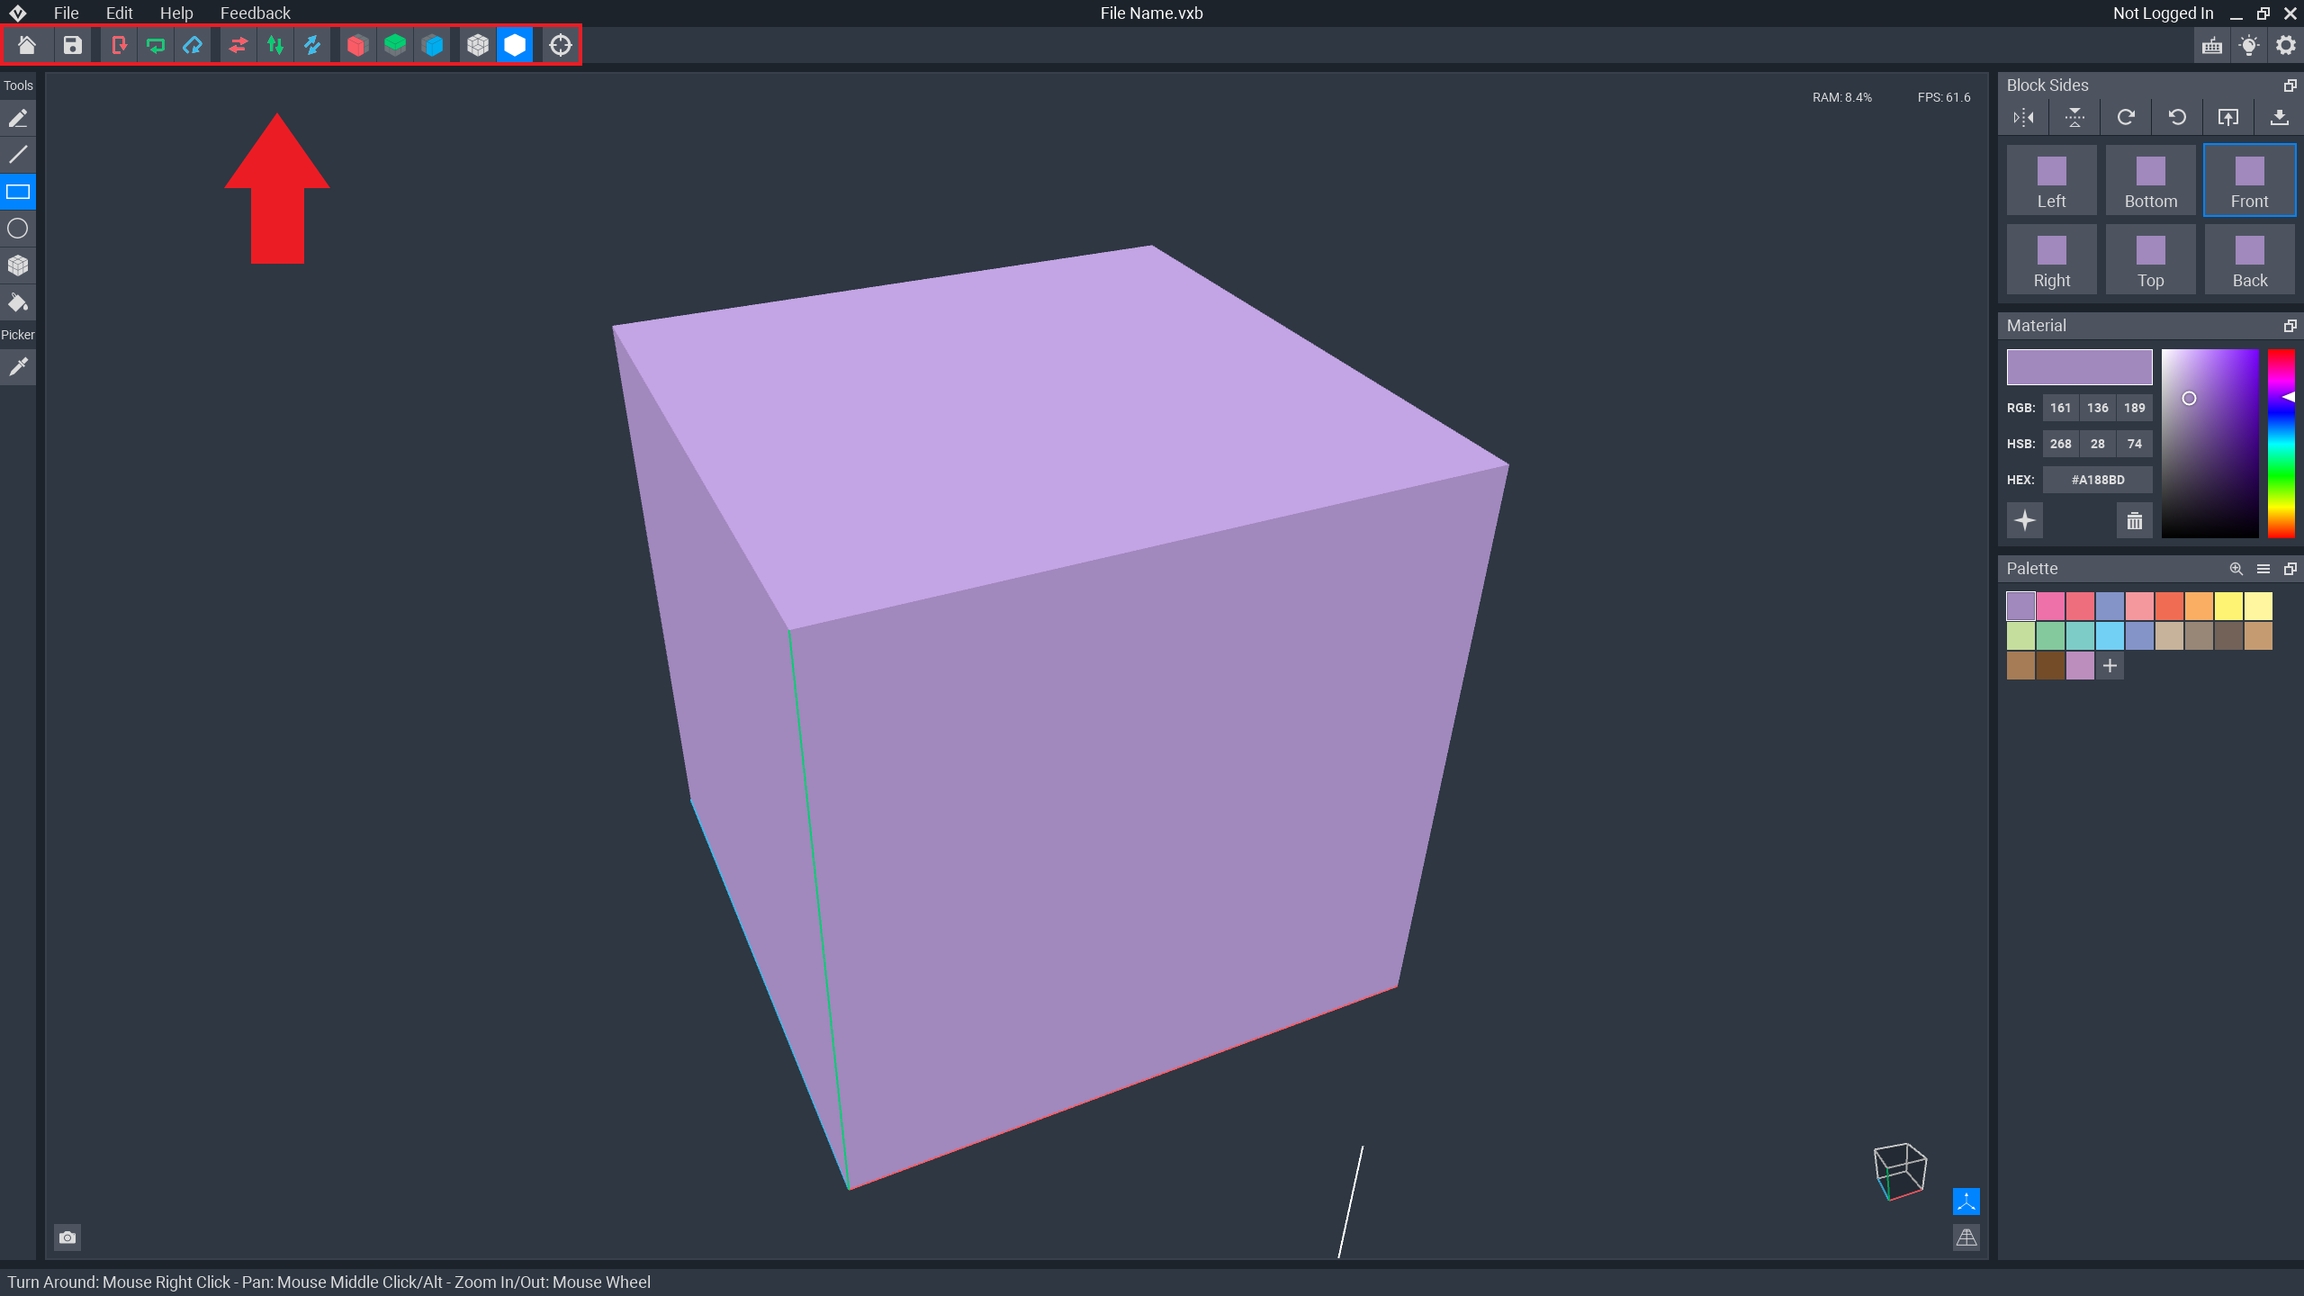Click the Home icon in the toolbar
2304x1296 pixels.
click(27, 45)
